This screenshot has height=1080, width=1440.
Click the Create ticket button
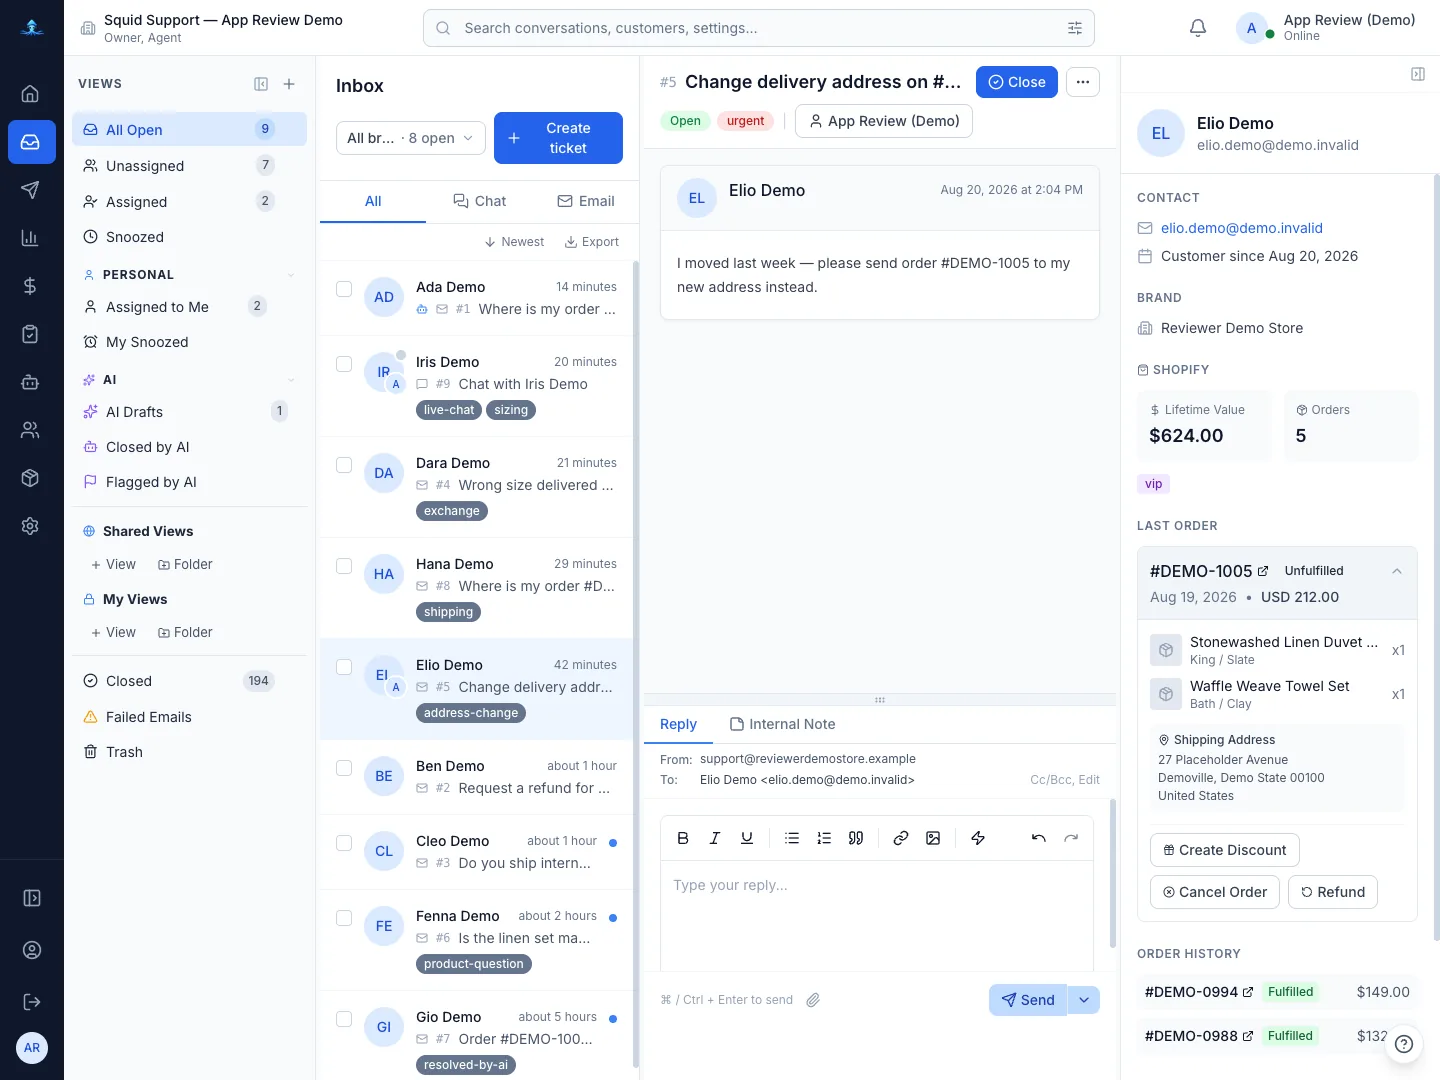pyautogui.click(x=558, y=138)
